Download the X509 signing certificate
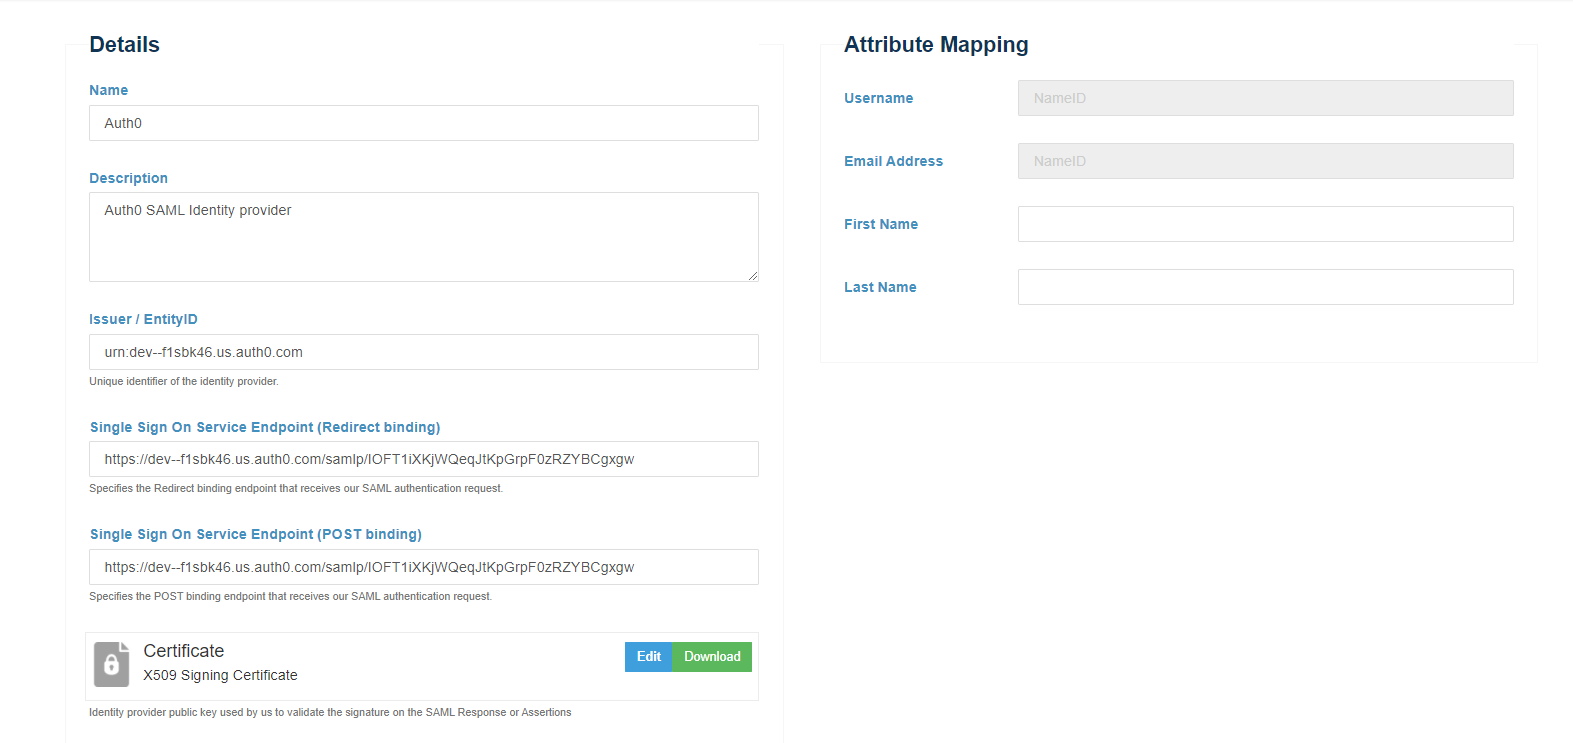 point(712,657)
